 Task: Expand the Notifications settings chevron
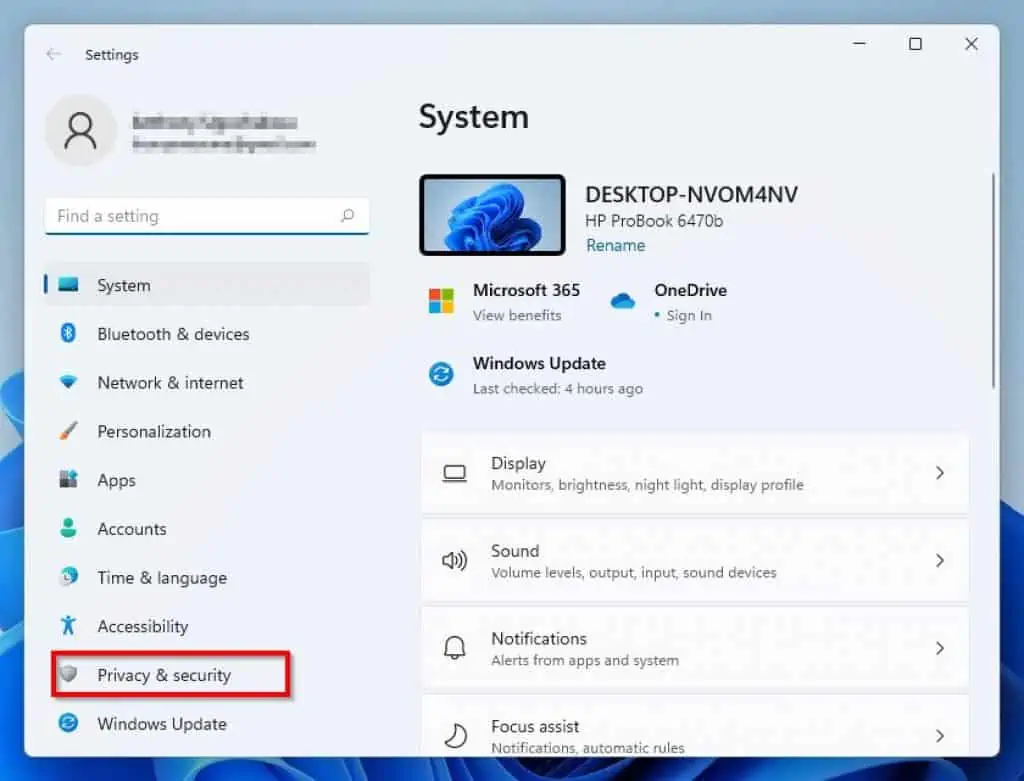tap(939, 648)
